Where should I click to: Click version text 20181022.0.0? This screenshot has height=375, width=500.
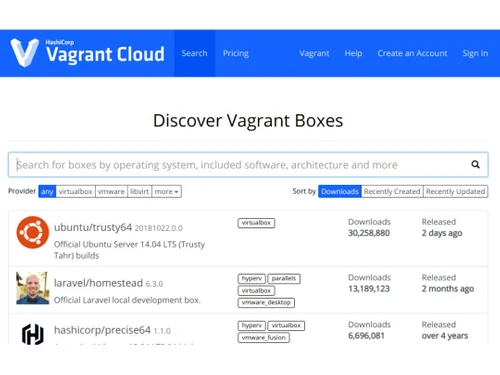point(159,228)
